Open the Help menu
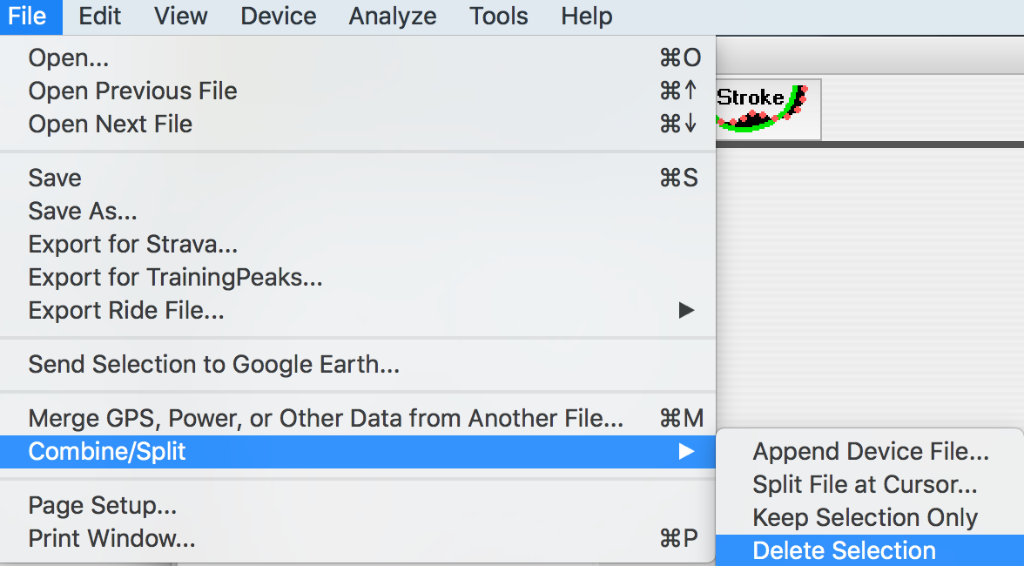This screenshot has width=1024, height=566. click(586, 16)
